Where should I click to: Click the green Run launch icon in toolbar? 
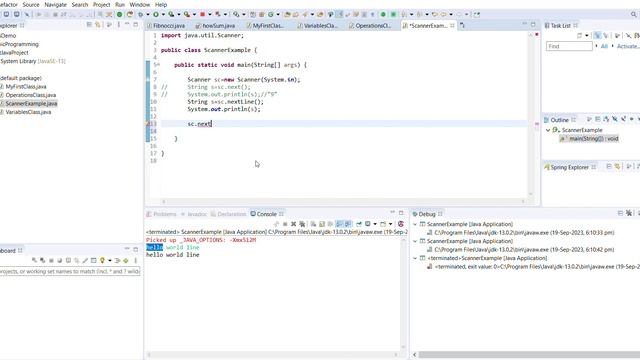coord(119,14)
